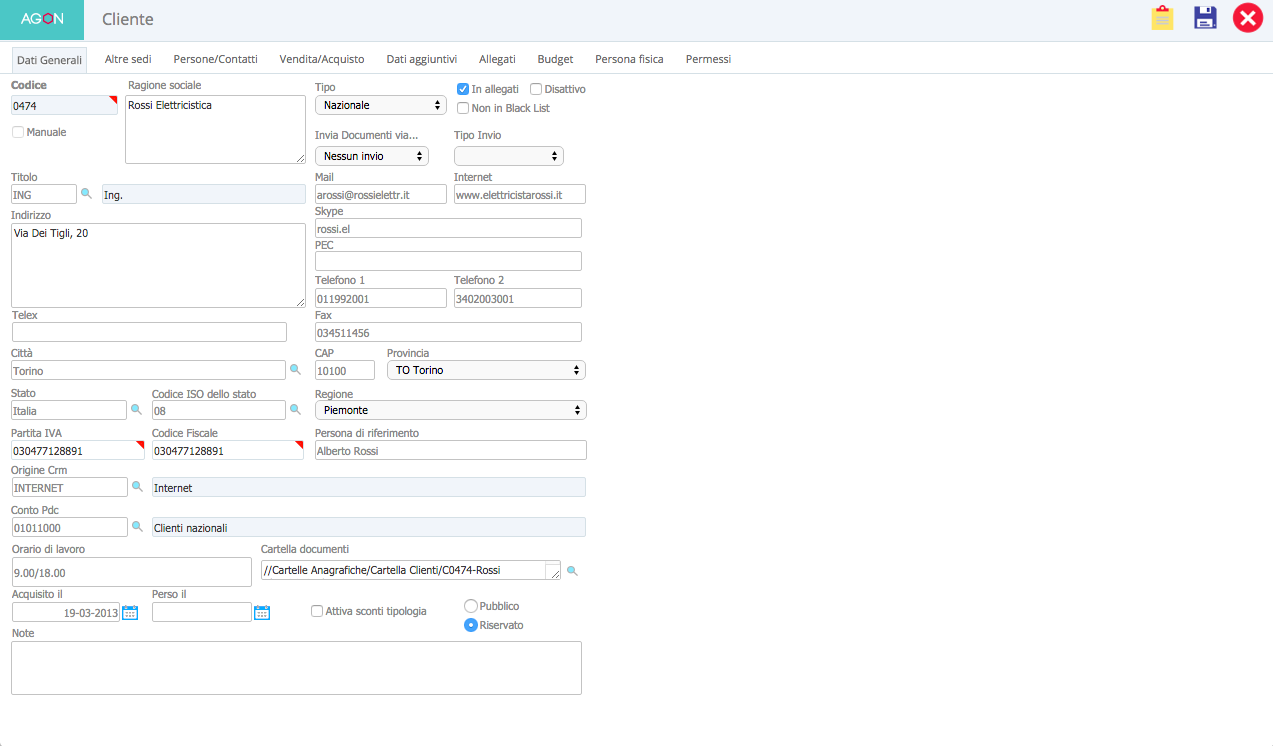Select the Pubblico radio button

click(471, 606)
